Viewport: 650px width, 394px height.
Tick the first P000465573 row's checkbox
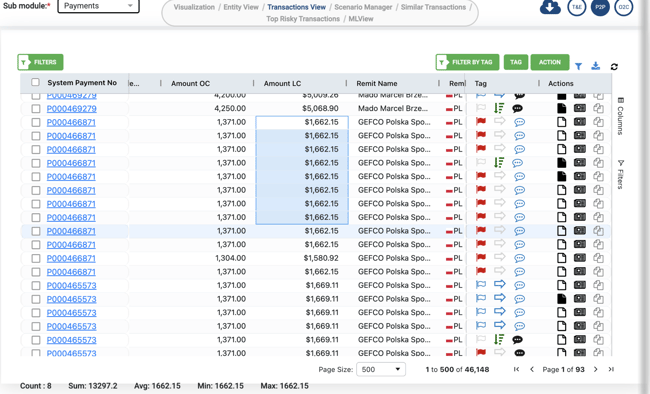click(x=36, y=286)
